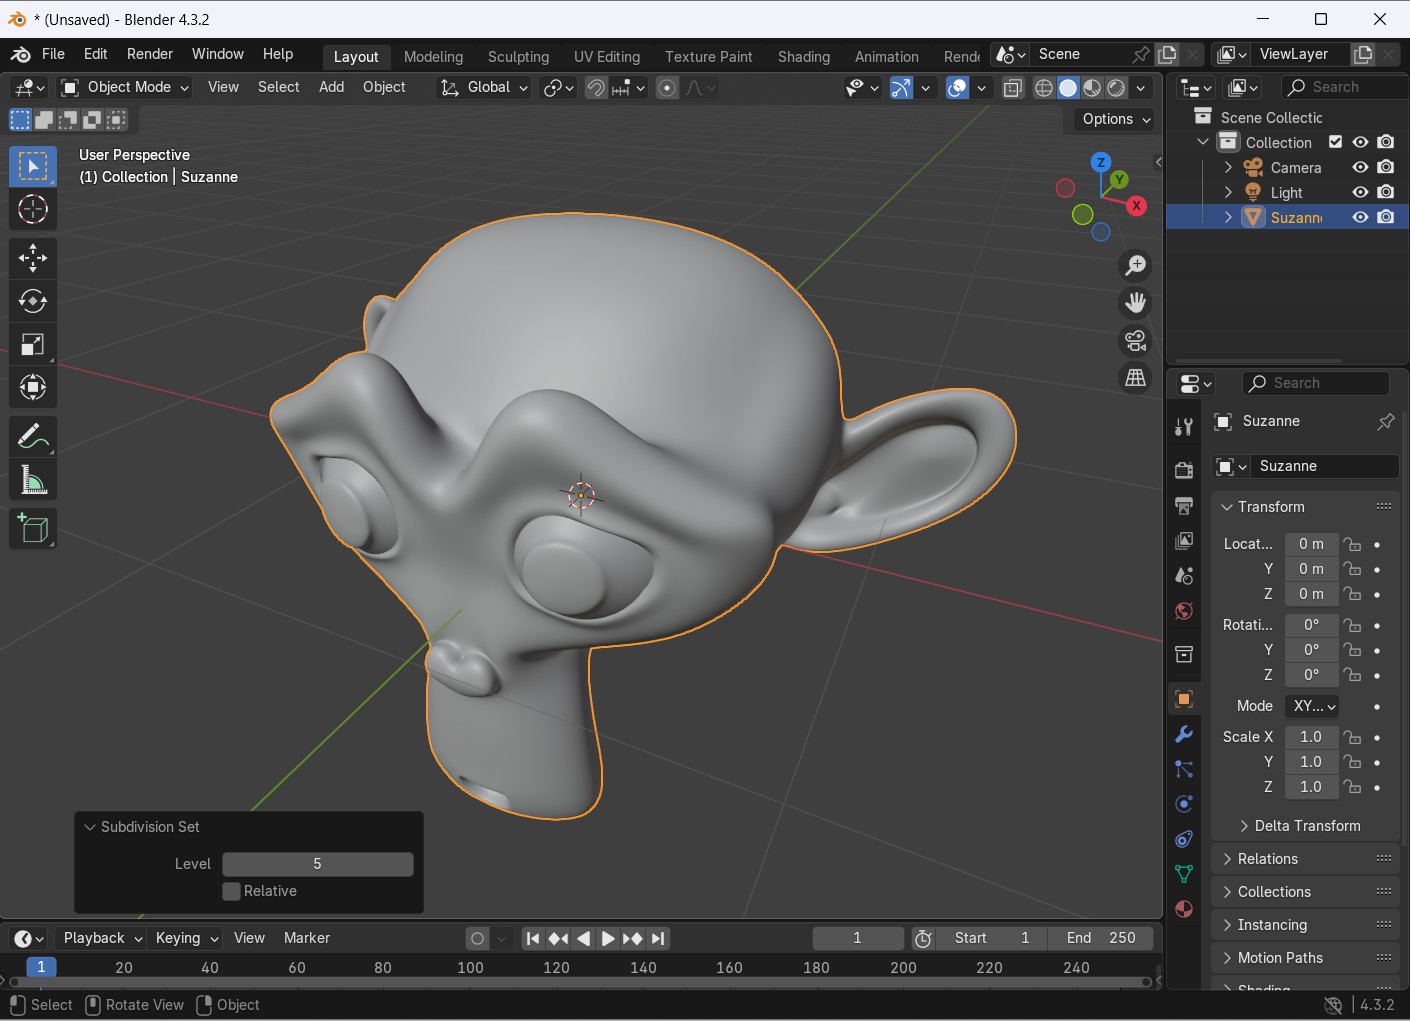
Task: Expand the Camera tree item
Action: pos(1228,167)
